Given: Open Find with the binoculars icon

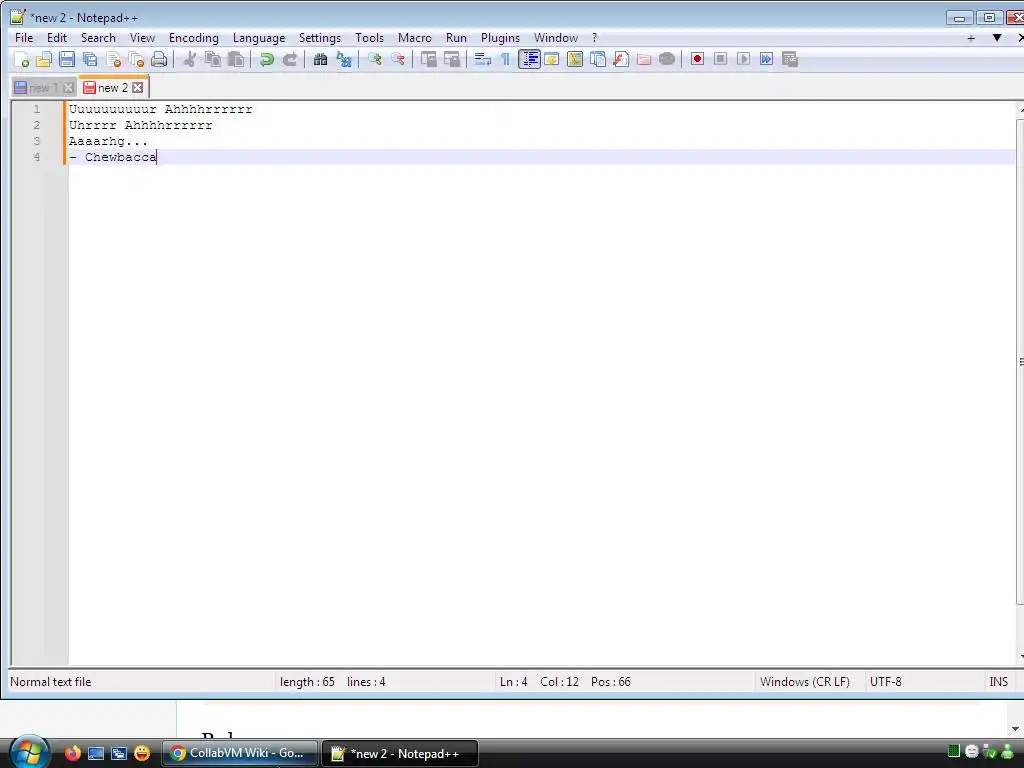Looking at the screenshot, I should [x=320, y=59].
